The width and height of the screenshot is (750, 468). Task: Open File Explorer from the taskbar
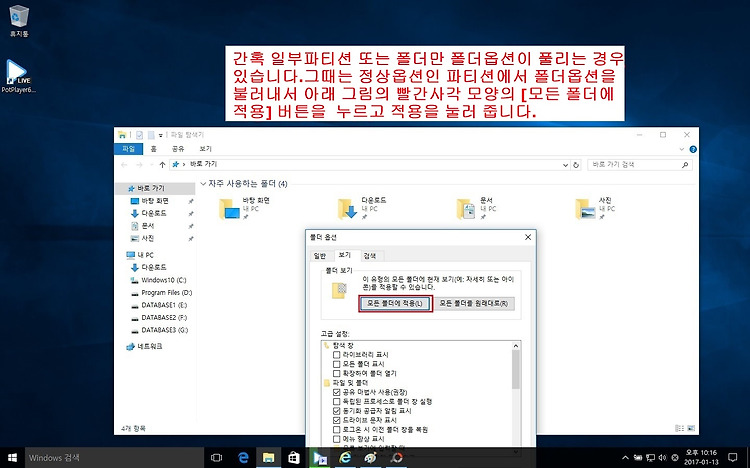(x=268, y=458)
